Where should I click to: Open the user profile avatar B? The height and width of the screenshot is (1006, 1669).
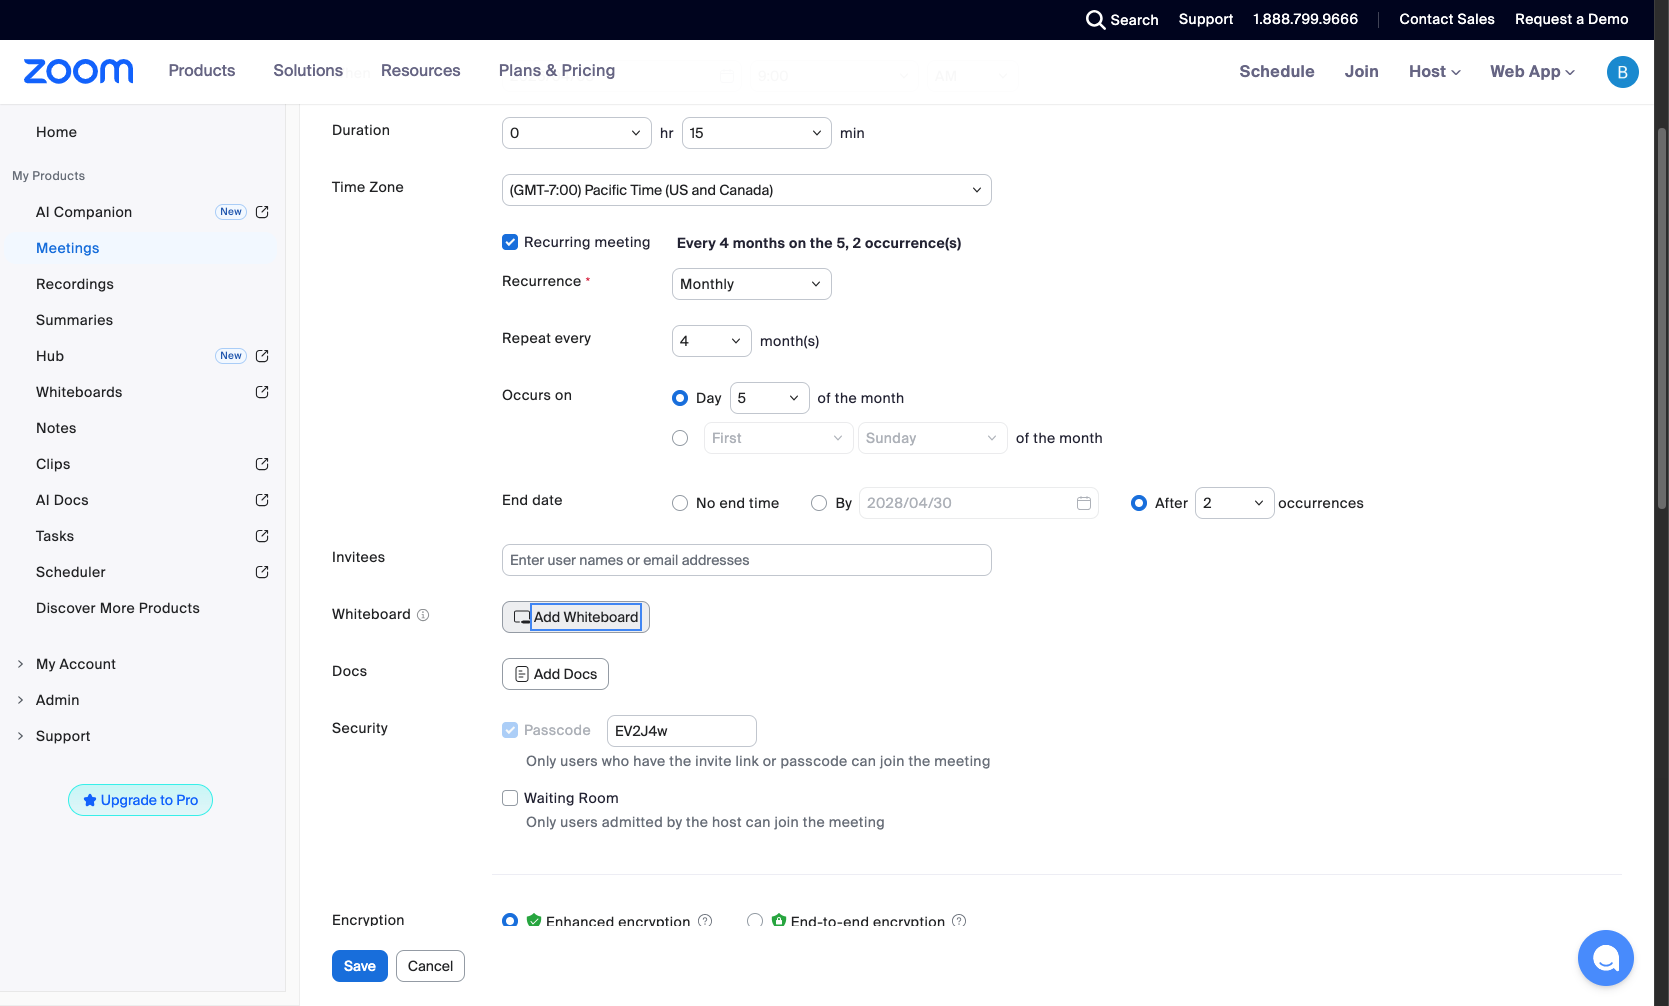pos(1622,72)
